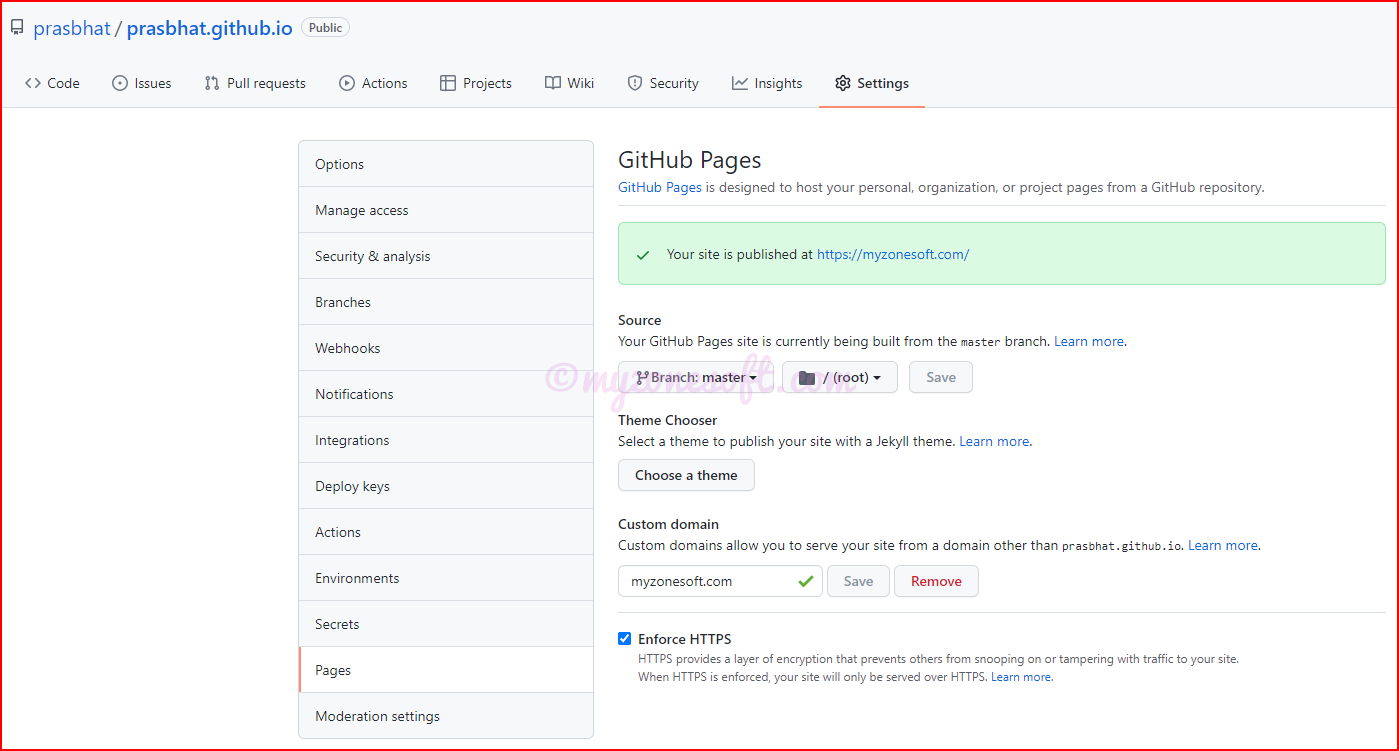Viewport: 1399px width, 751px height.
Task: Open Actions in settings sidebar
Action: tap(446, 532)
